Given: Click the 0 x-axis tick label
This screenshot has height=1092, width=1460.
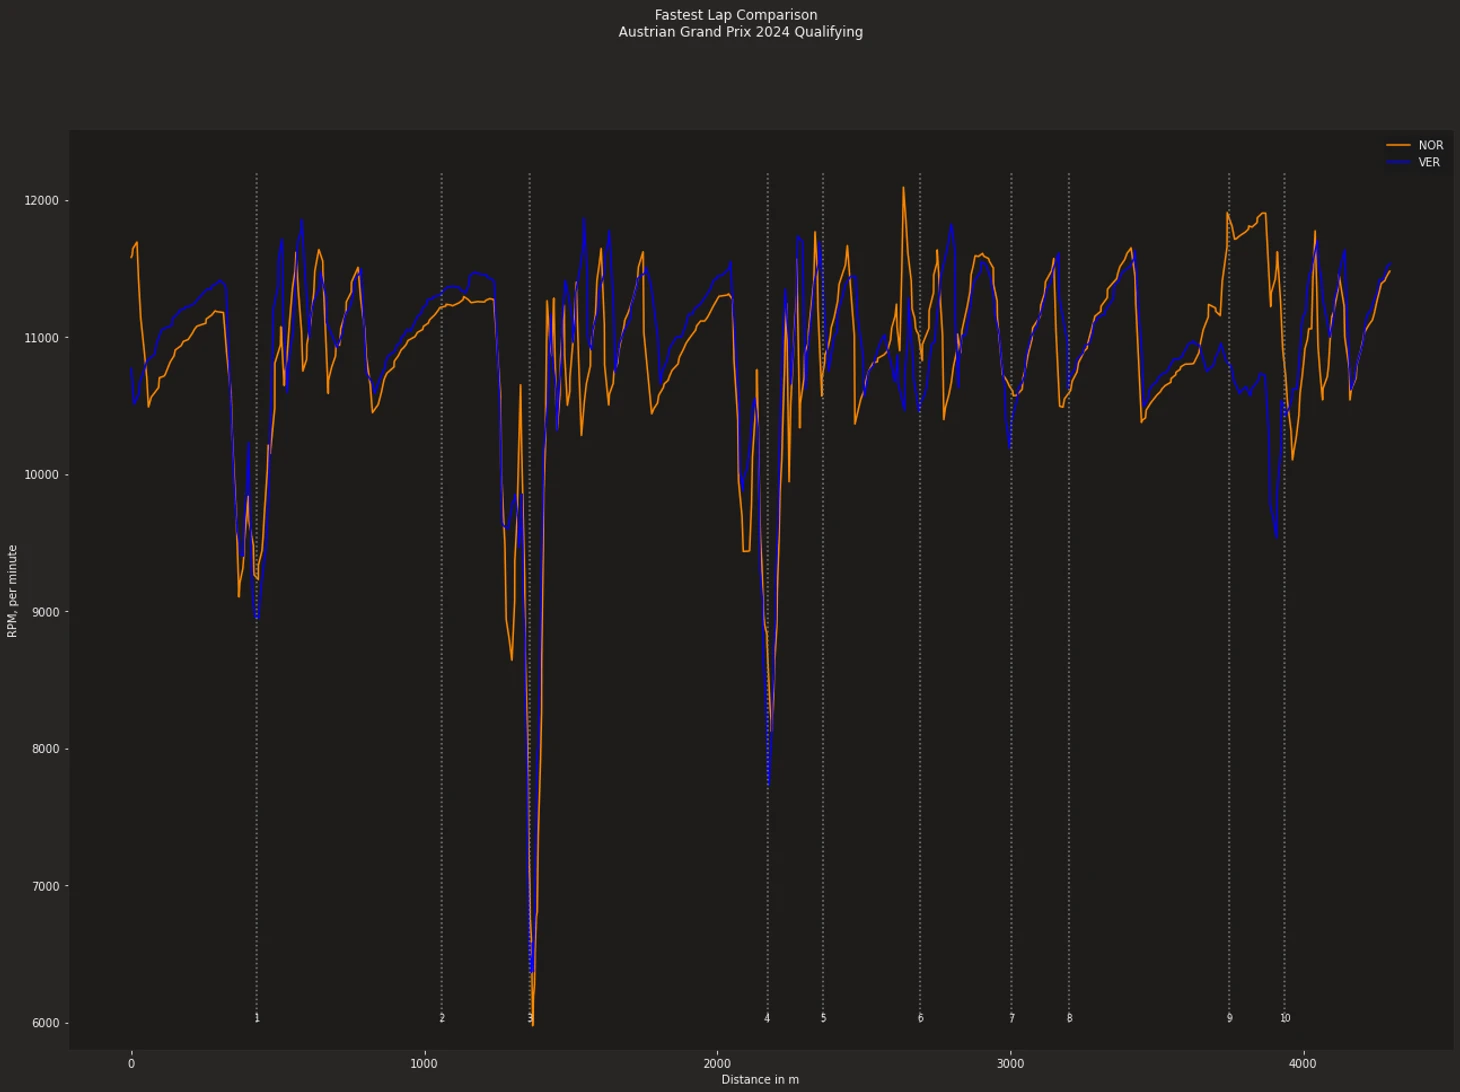Looking at the screenshot, I should tap(131, 1064).
